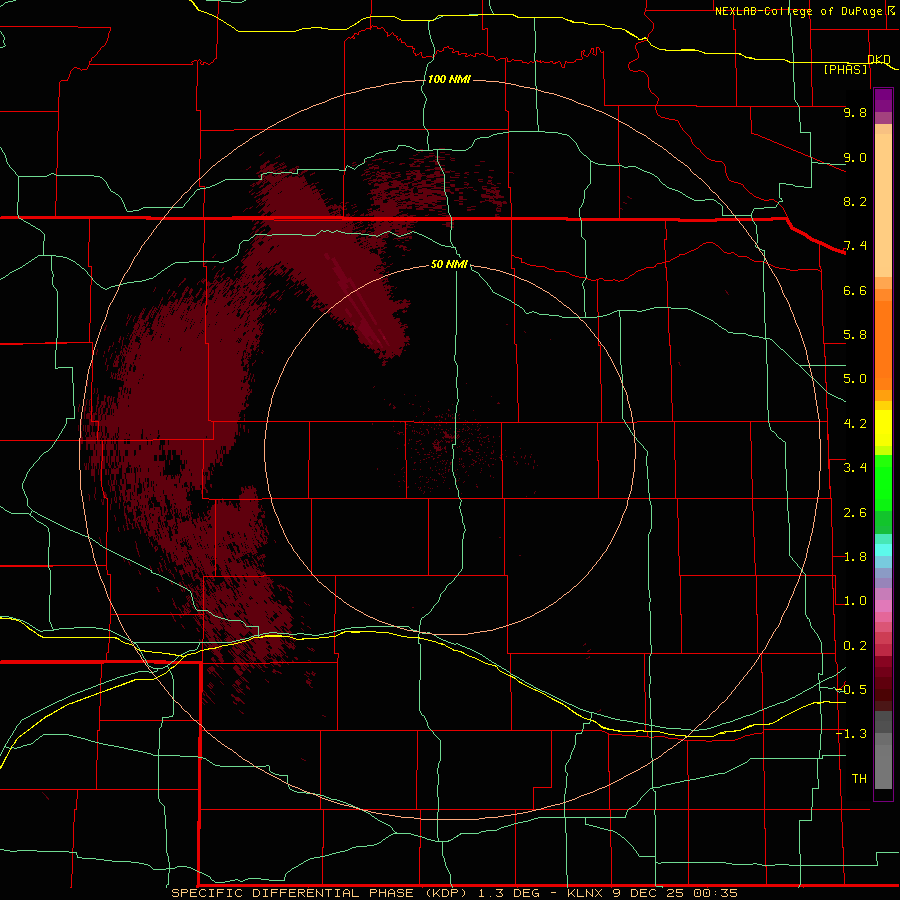Click the 4.2 color scale value
The width and height of the screenshot is (900, 900).
tap(855, 423)
